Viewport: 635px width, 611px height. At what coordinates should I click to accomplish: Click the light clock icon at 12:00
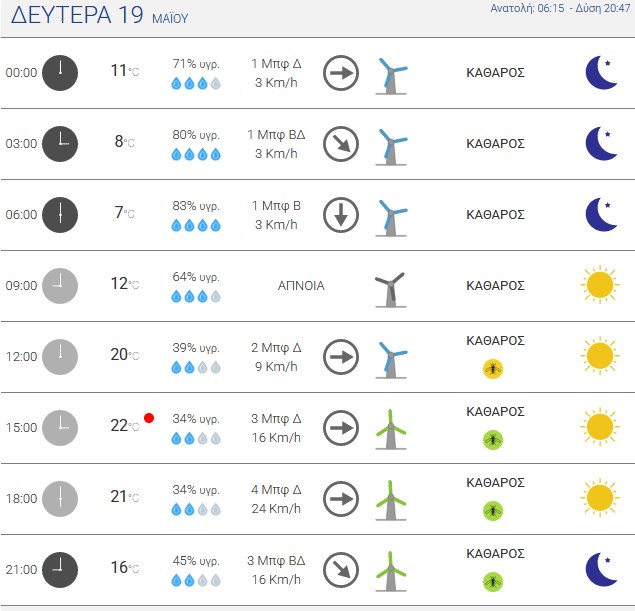(60, 357)
